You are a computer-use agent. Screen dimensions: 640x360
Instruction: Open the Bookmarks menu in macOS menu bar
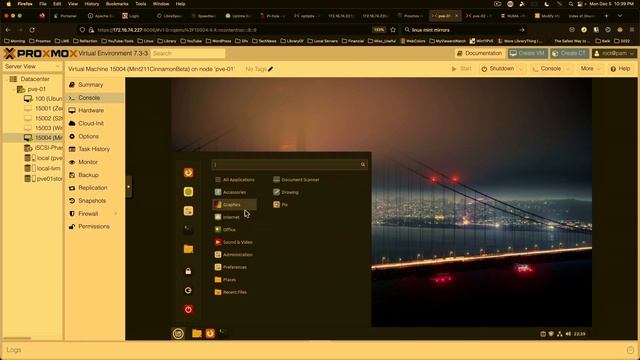click(x=117, y=4)
